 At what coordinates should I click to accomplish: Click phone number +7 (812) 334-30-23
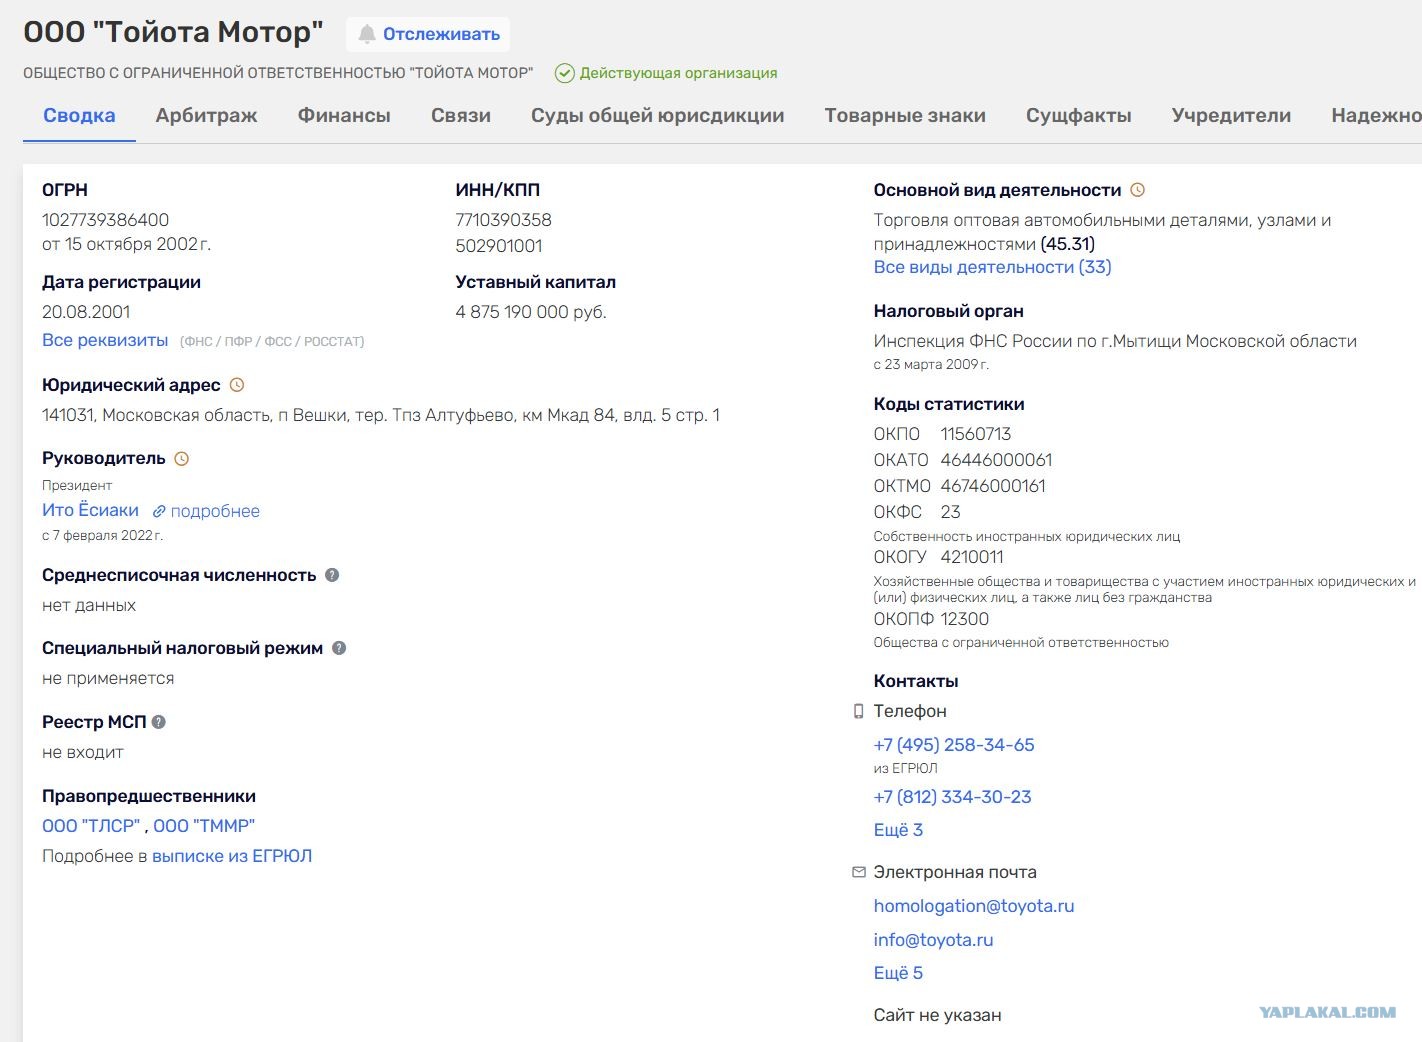952,797
